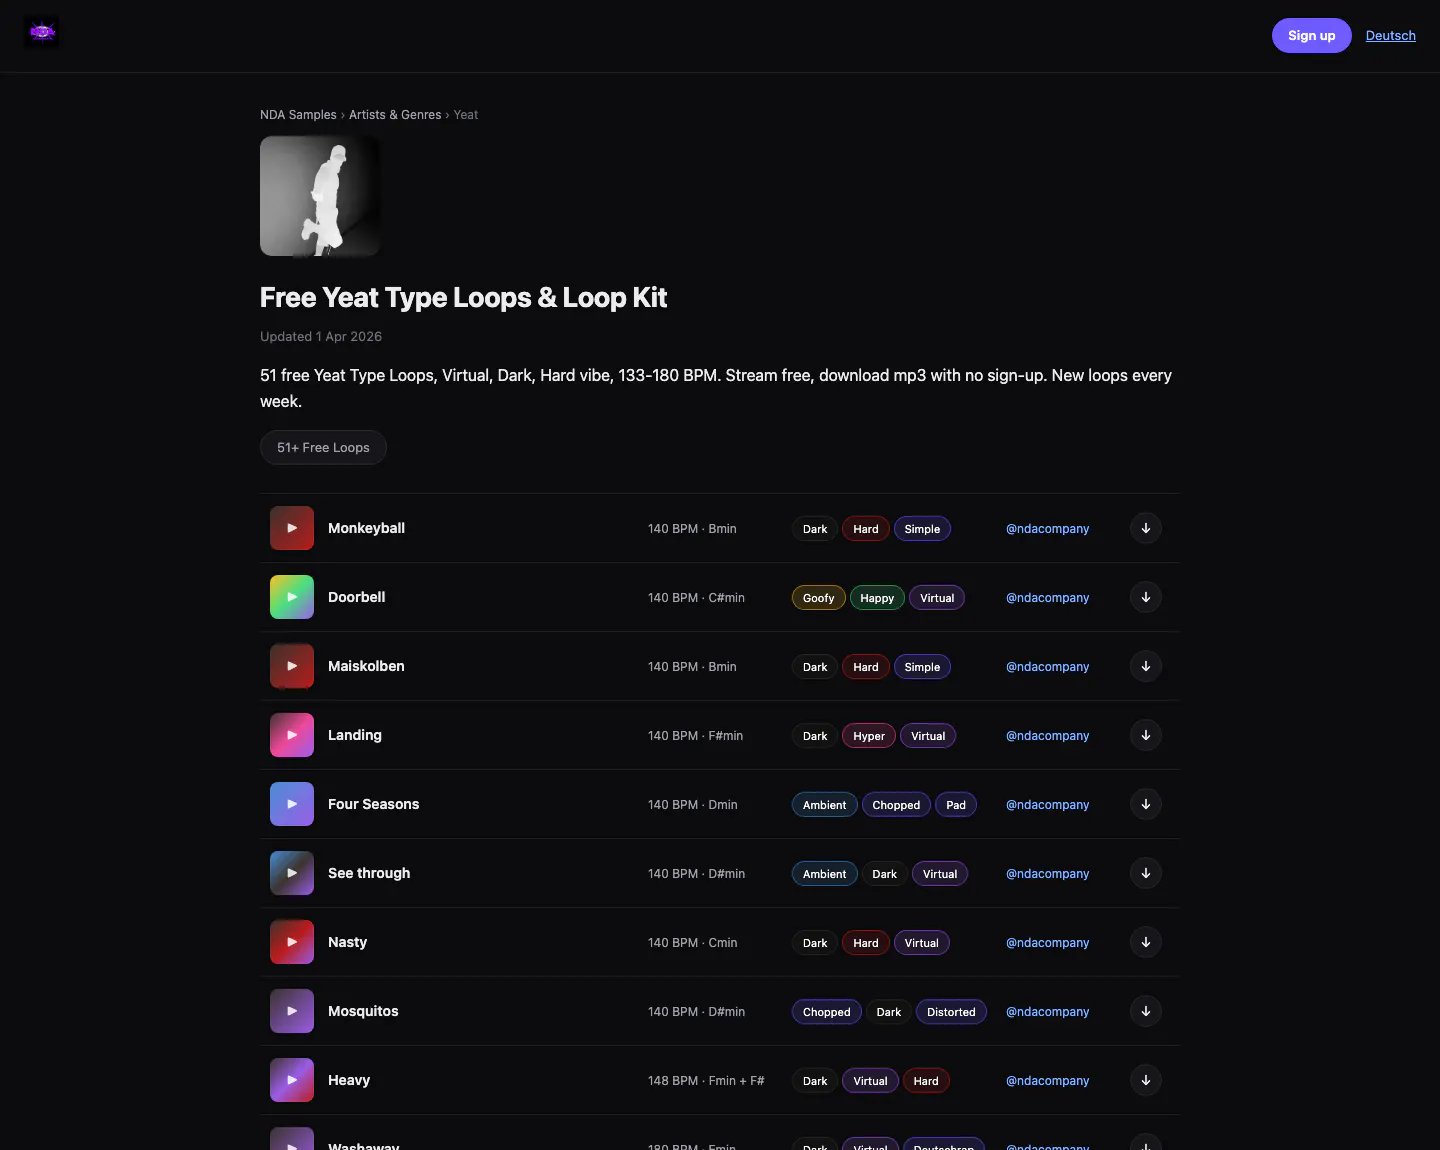Download the See through loop
This screenshot has height=1150, width=1440.
click(1146, 873)
